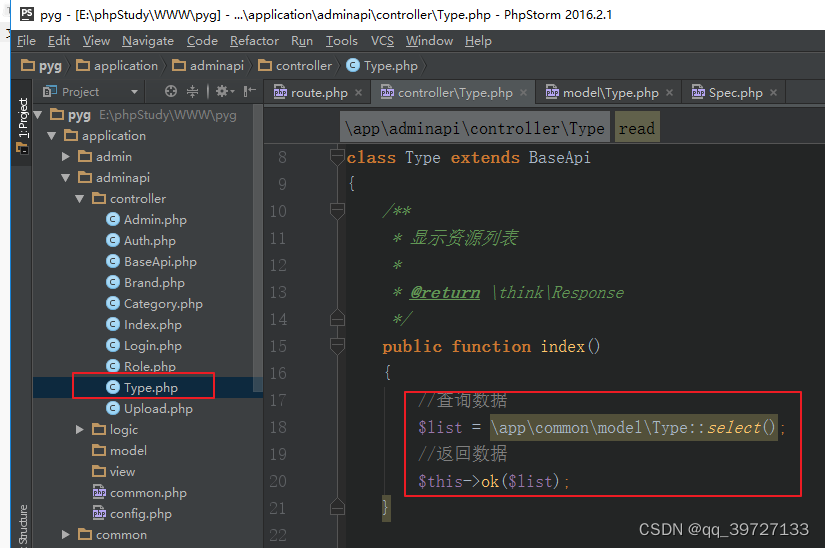Click the scroll from source target icon
Image resolution: width=825 pixels, height=548 pixels.
(170, 92)
